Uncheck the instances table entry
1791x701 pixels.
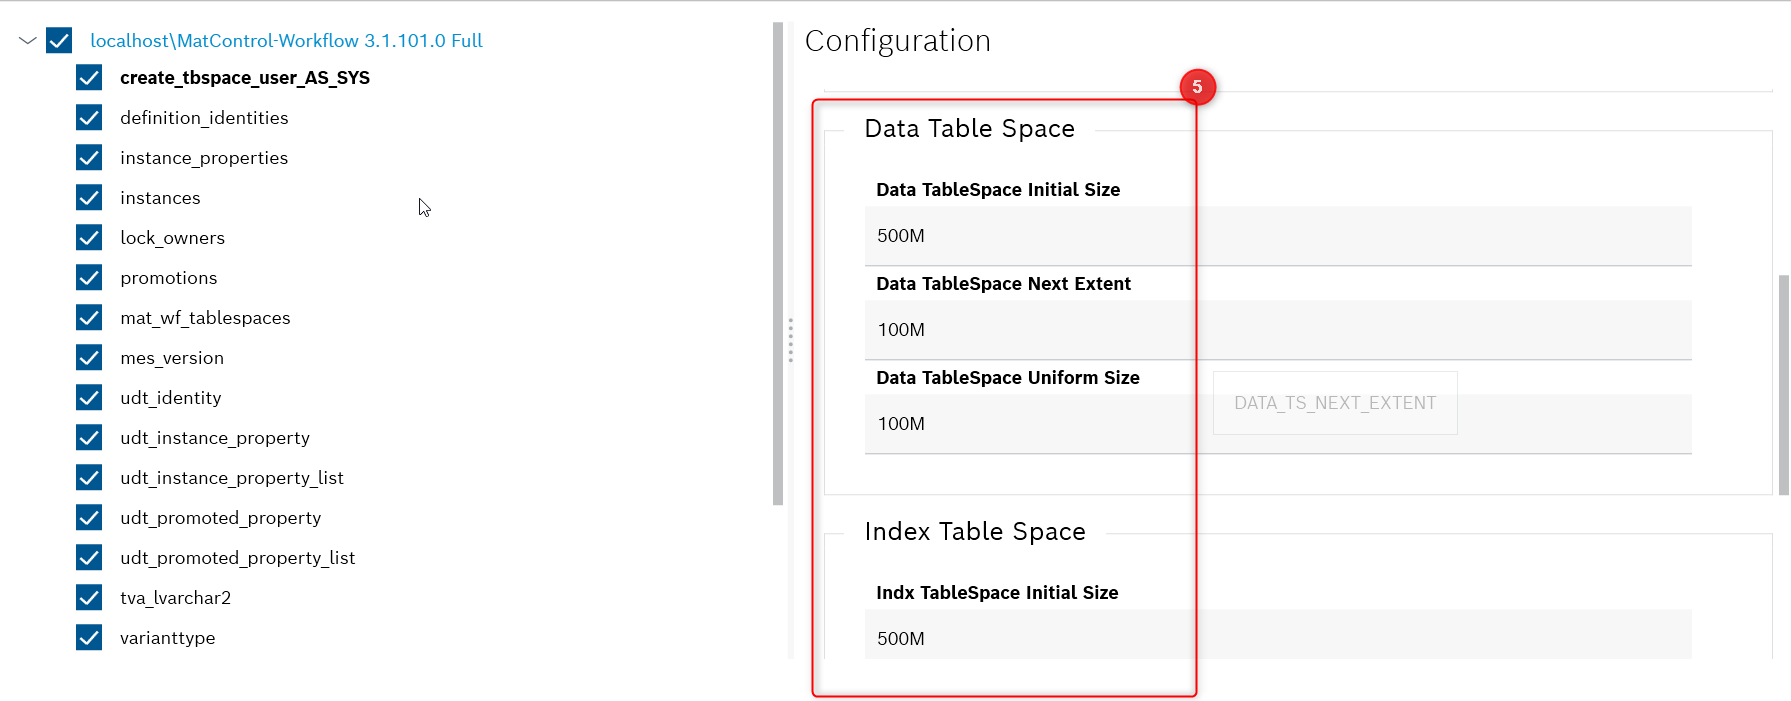[89, 197]
